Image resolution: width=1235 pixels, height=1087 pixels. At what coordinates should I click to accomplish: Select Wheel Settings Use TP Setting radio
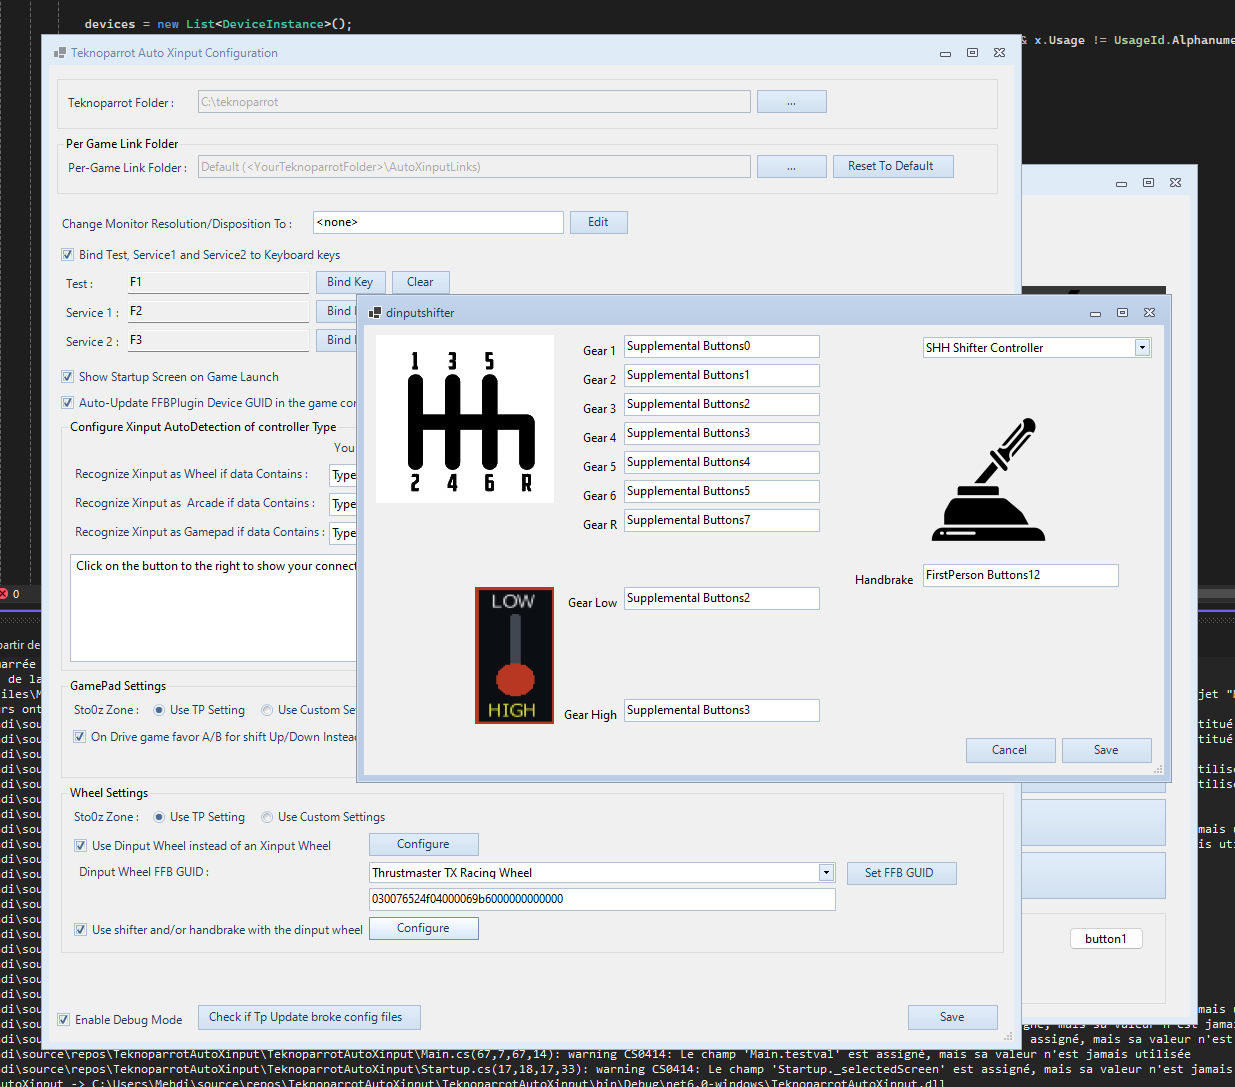point(159,817)
